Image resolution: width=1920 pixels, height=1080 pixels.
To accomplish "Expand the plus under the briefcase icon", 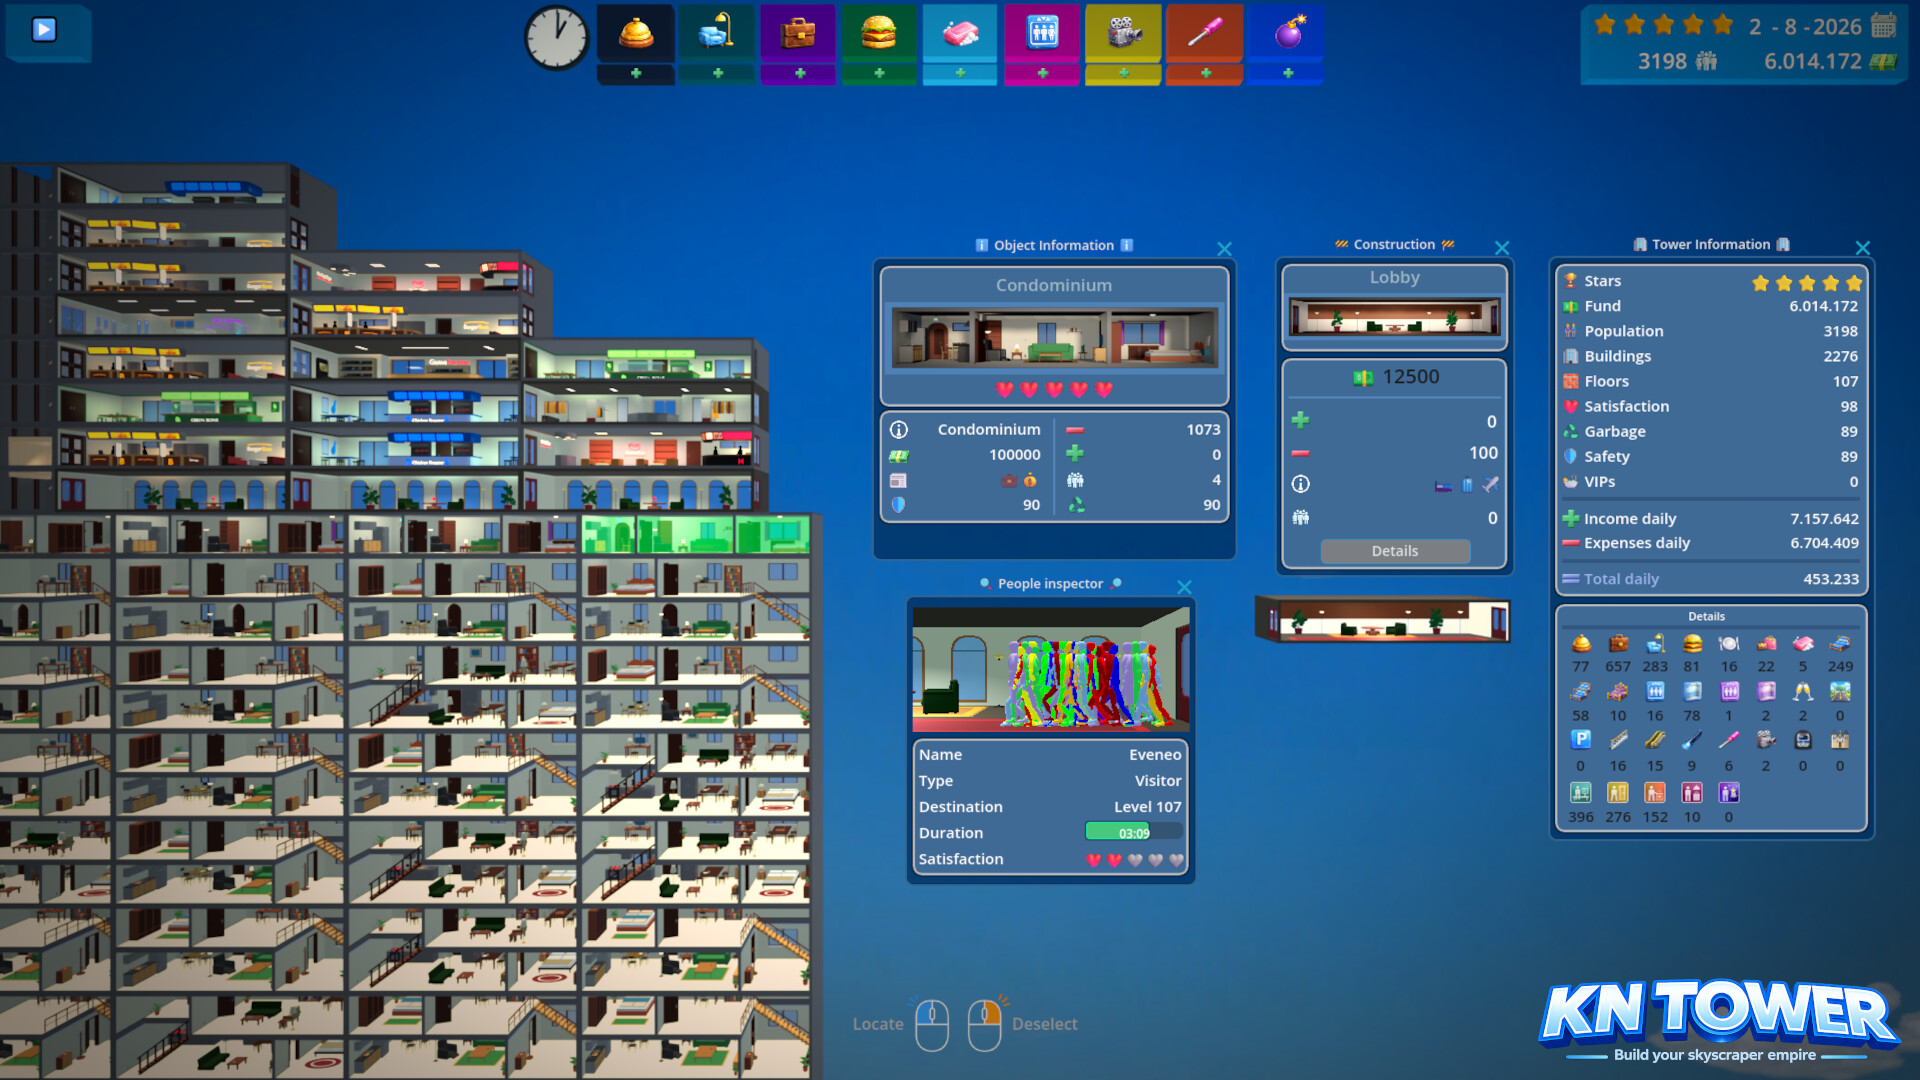I will click(x=798, y=74).
